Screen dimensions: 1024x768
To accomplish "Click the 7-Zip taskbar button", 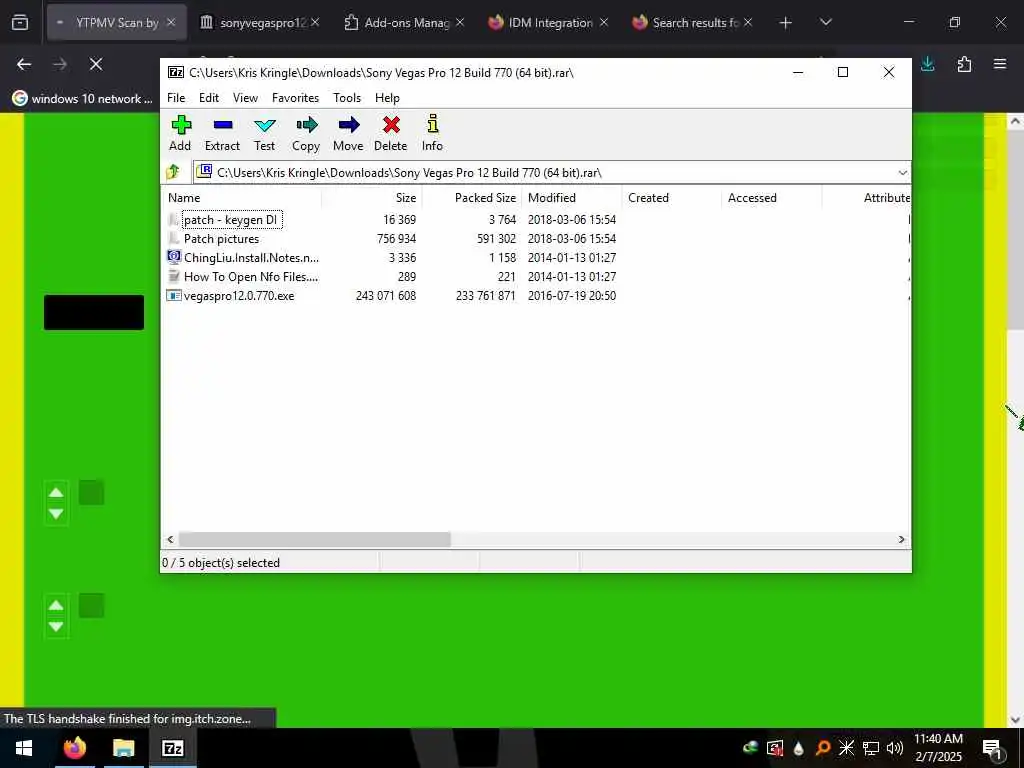I will point(172,748).
